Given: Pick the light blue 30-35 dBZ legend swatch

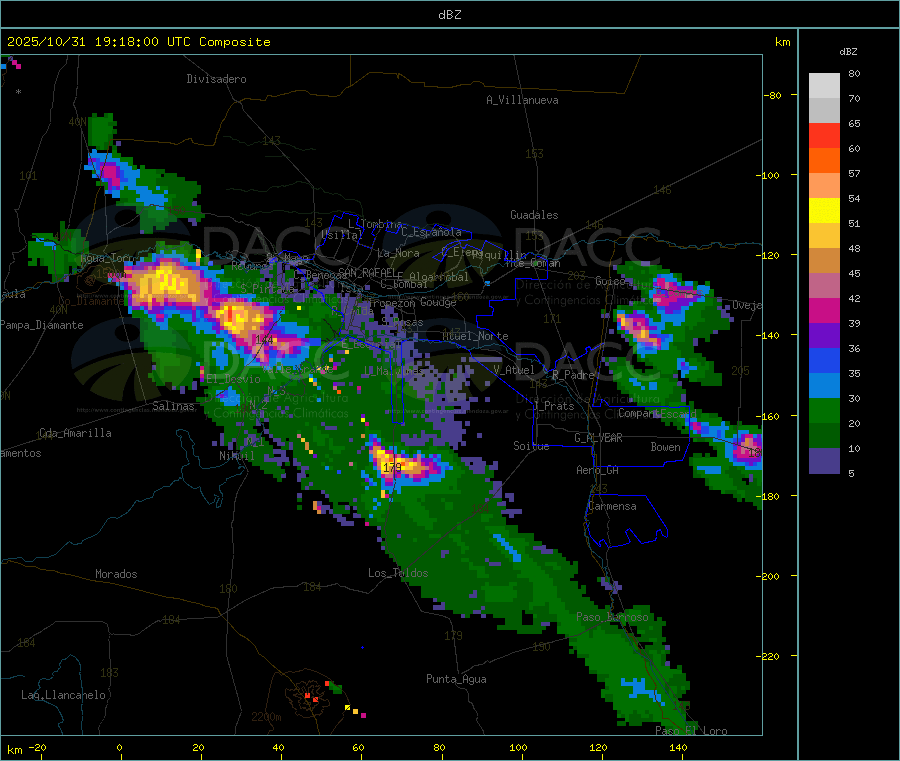Looking at the screenshot, I should 824,386.
